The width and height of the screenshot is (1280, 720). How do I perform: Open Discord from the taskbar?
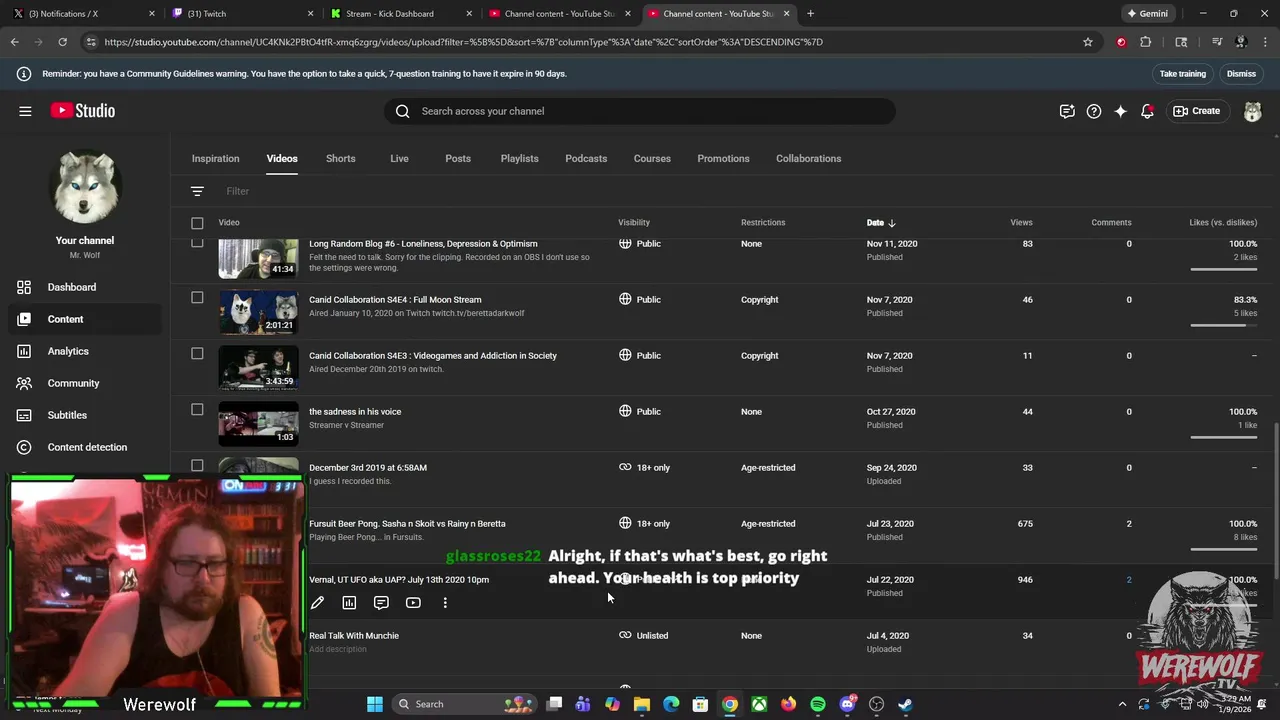coord(847,704)
